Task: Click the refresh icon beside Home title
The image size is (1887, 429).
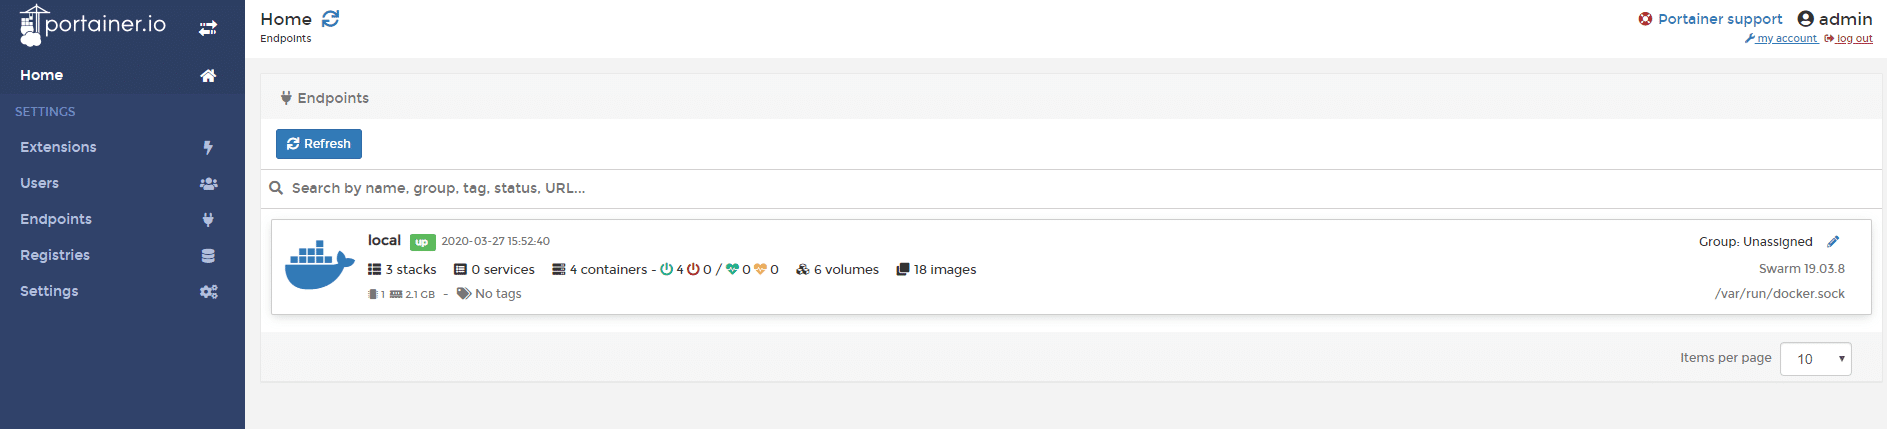Action: pos(331,19)
